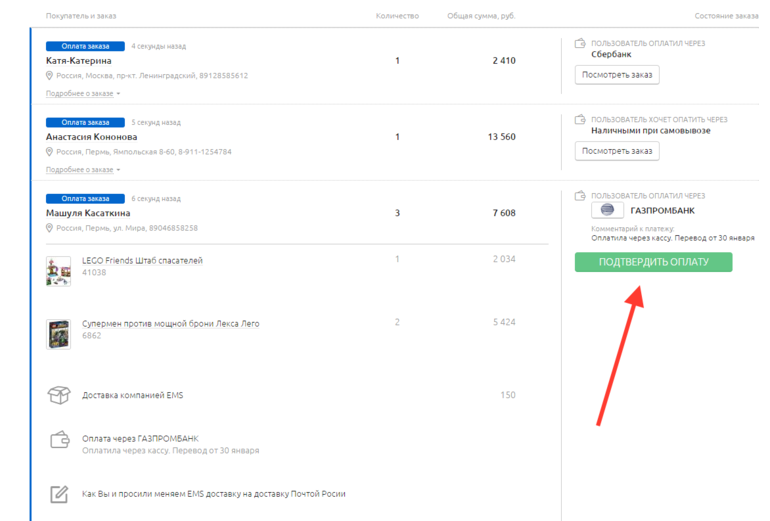Click the EMS delivery box icon
Image resolution: width=770 pixels, height=521 pixels.
point(59,395)
